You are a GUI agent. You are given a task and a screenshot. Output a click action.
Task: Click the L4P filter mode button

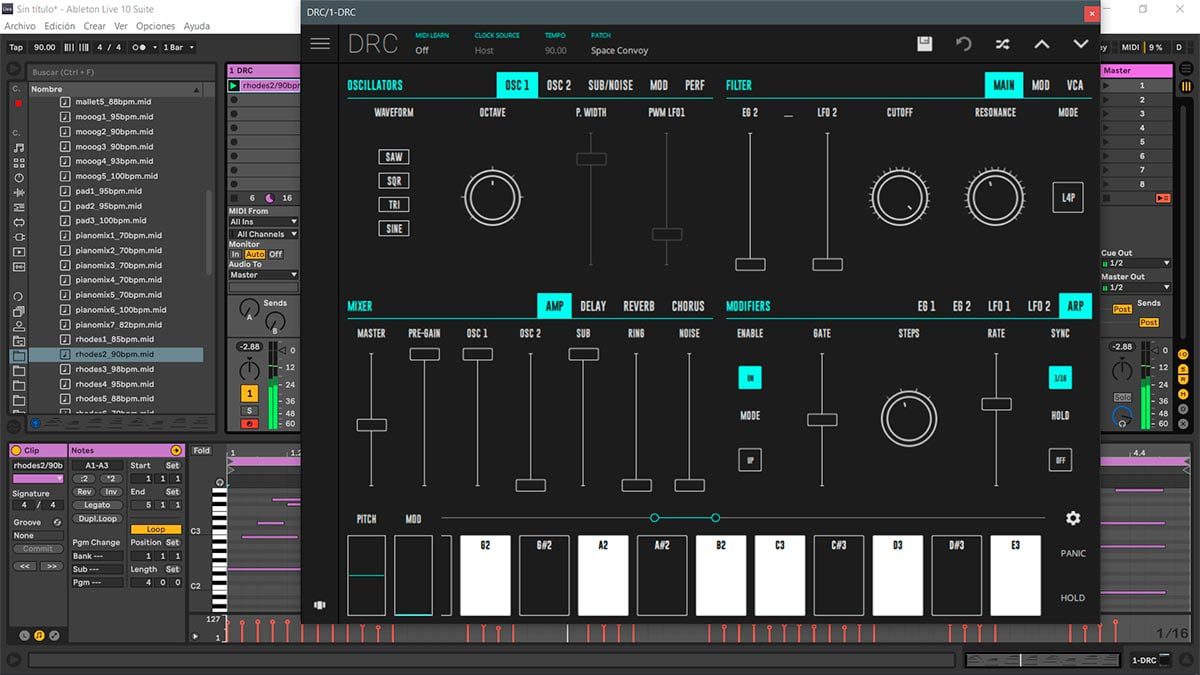pos(1068,198)
